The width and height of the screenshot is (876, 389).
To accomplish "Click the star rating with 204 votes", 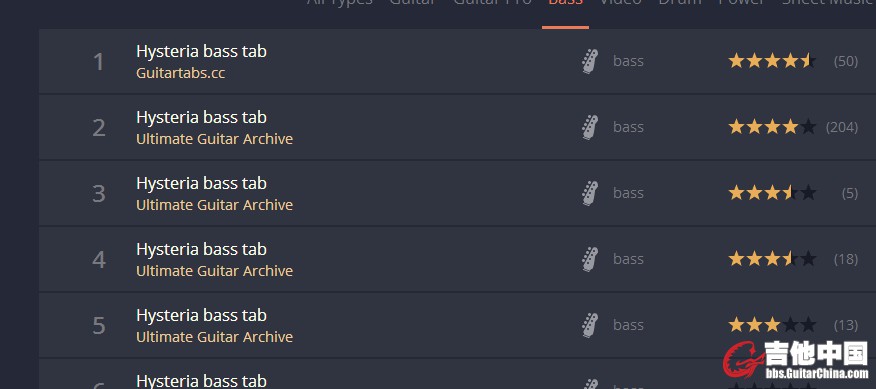I will (772, 127).
